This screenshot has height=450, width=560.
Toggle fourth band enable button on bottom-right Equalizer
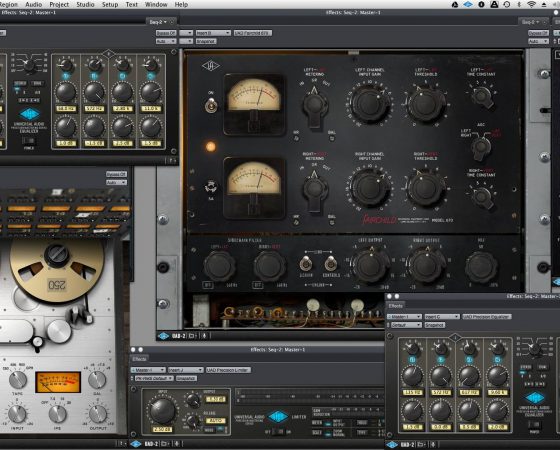click(x=498, y=360)
